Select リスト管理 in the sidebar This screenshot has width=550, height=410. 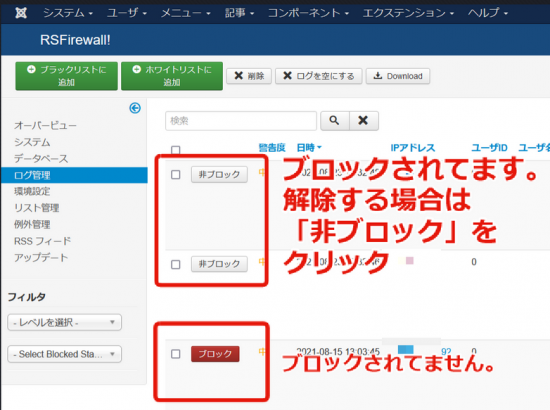[36, 208]
